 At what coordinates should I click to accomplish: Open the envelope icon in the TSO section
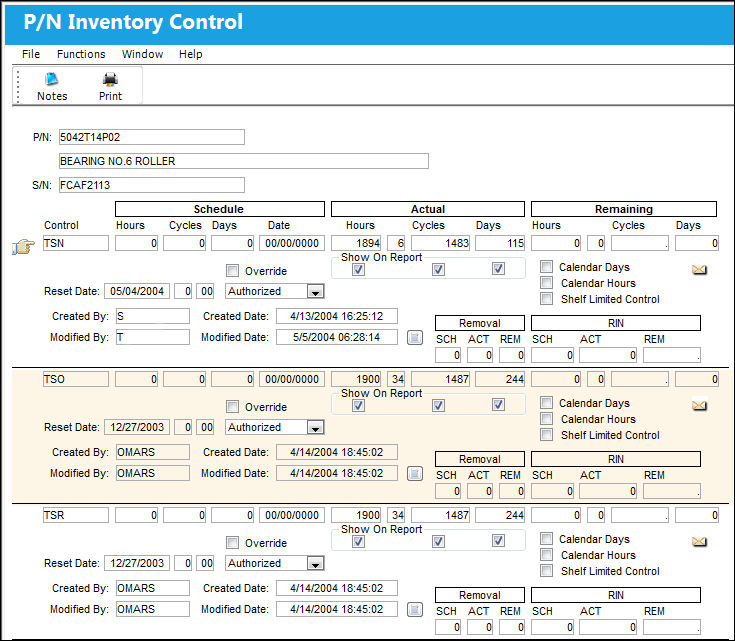[x=699, y=405]
